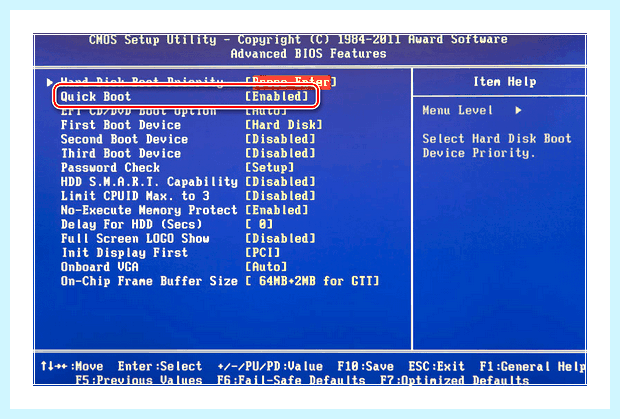The image size is (620, 419).
Task: Open the Onboard VGA [Auto] value
Action: (x=266, y=267)
